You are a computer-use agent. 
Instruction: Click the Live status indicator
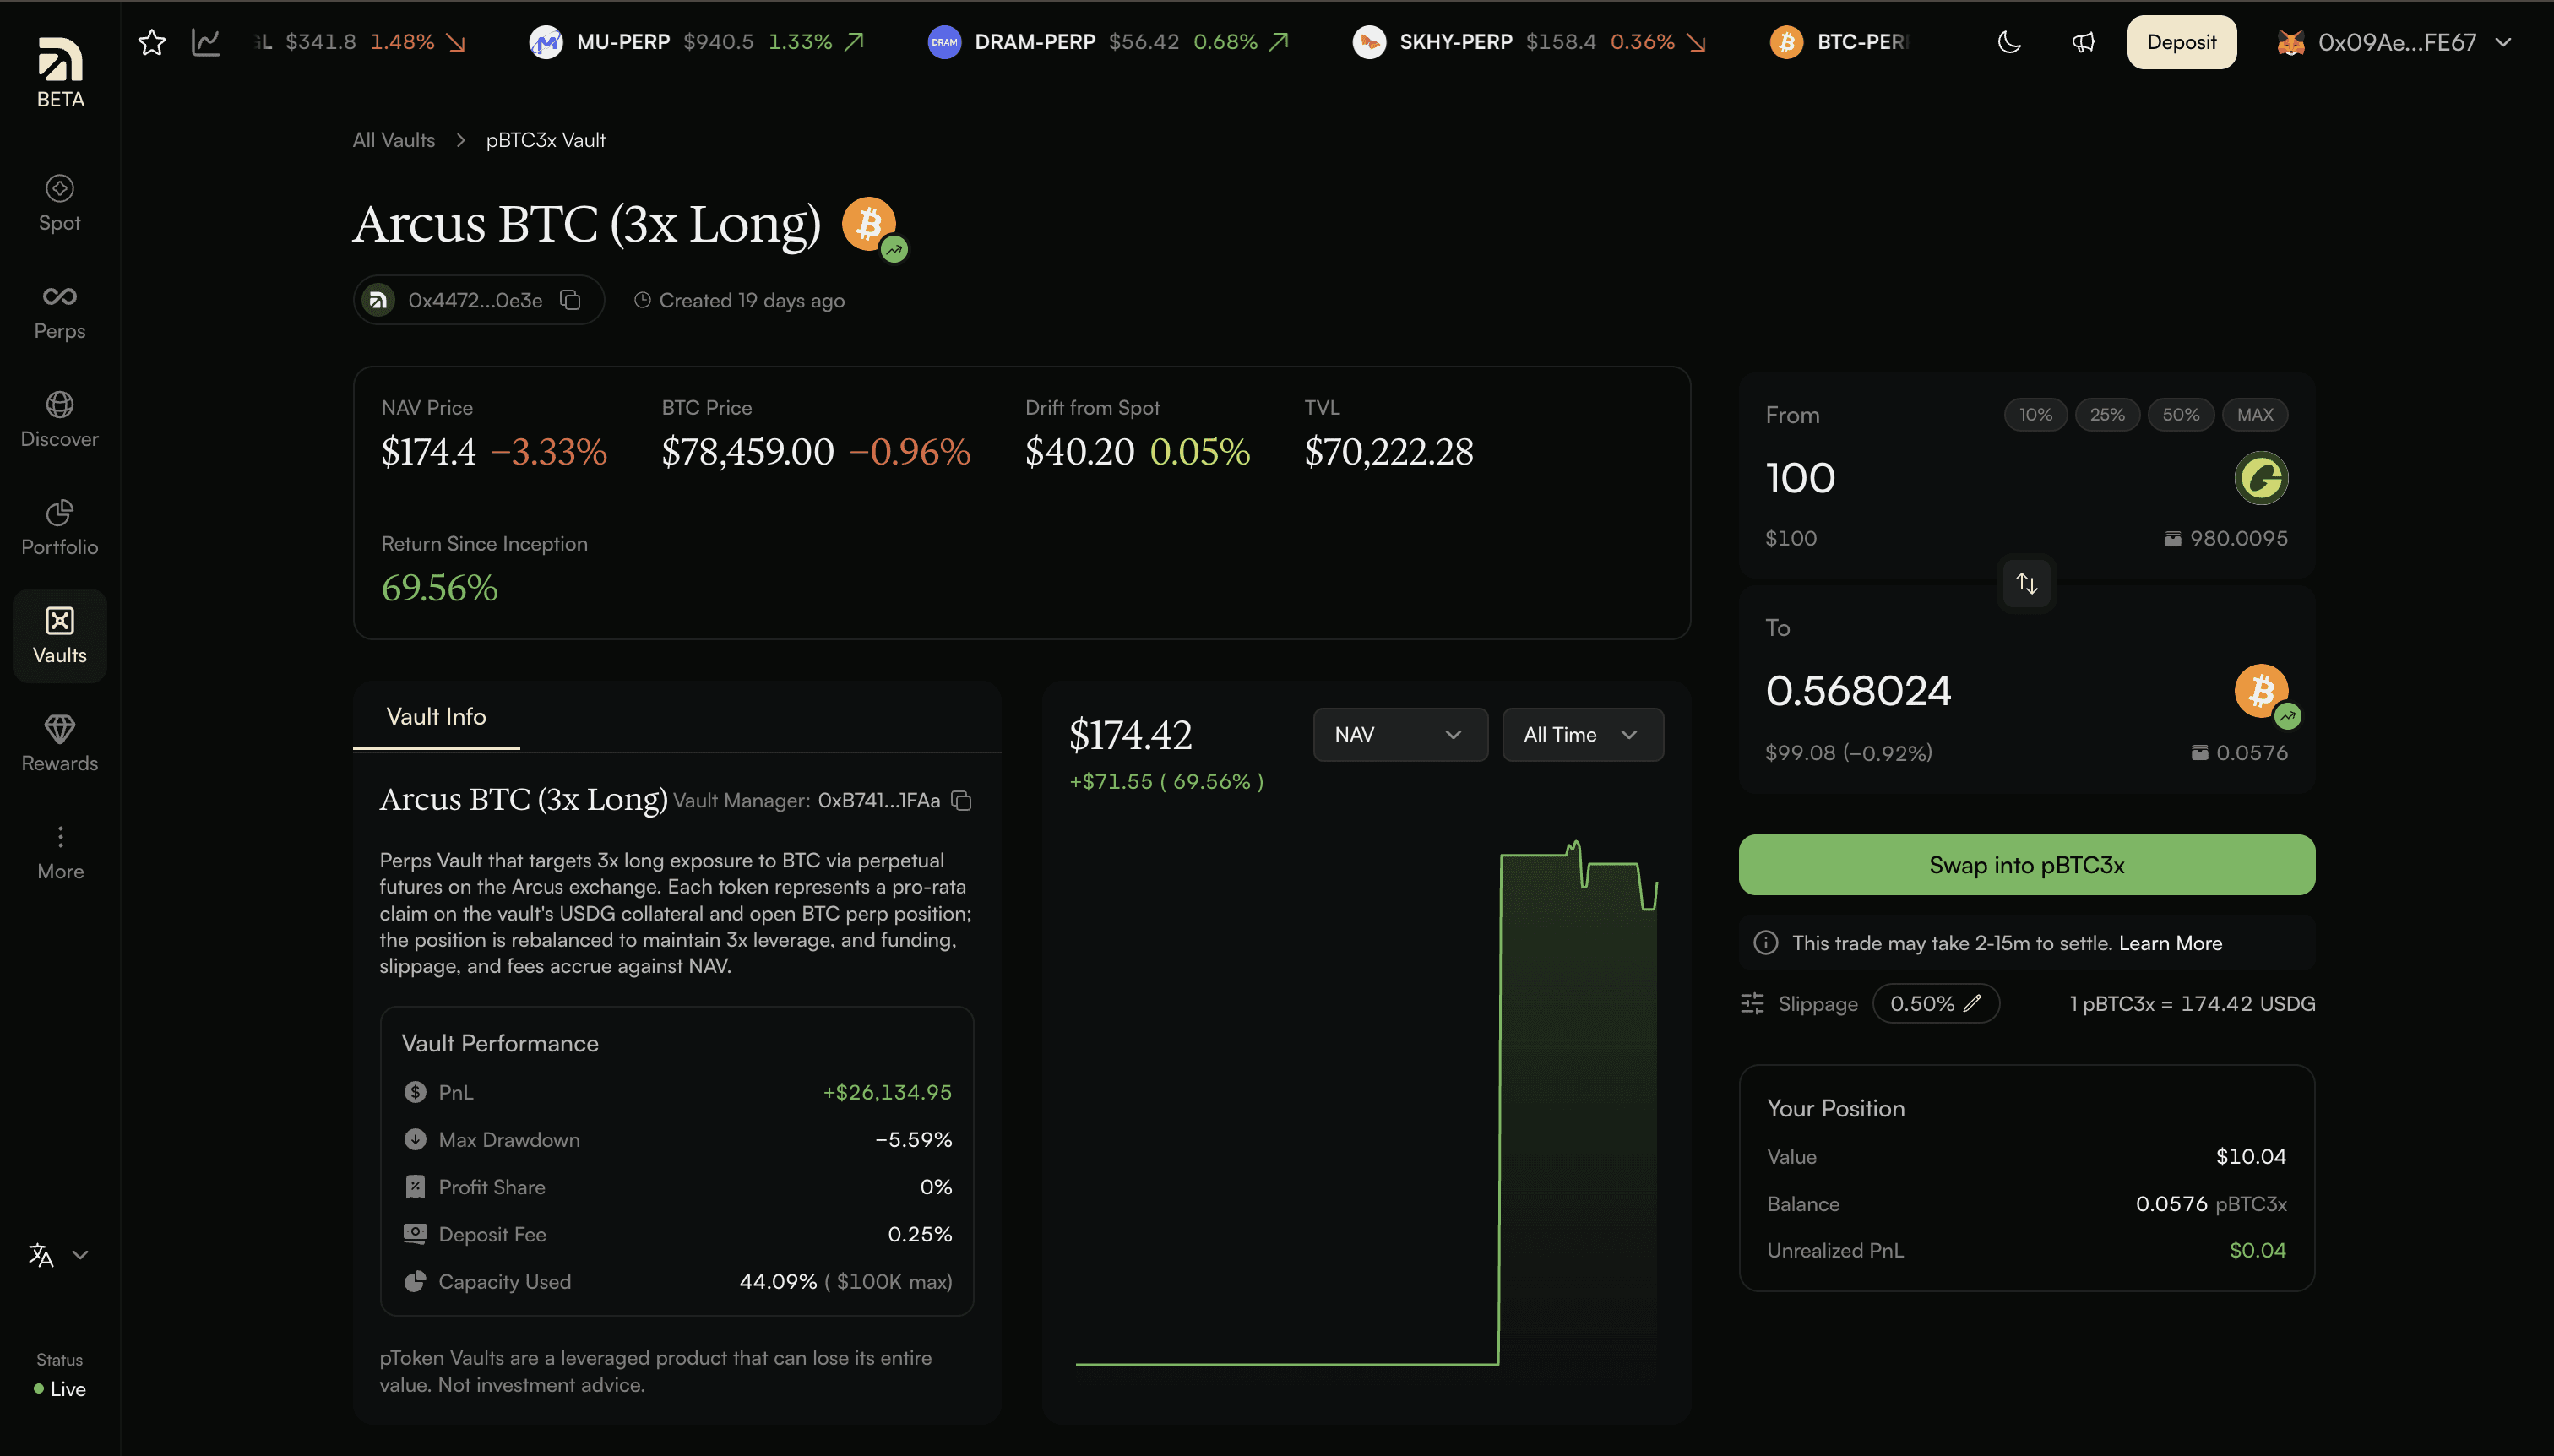60,1389
